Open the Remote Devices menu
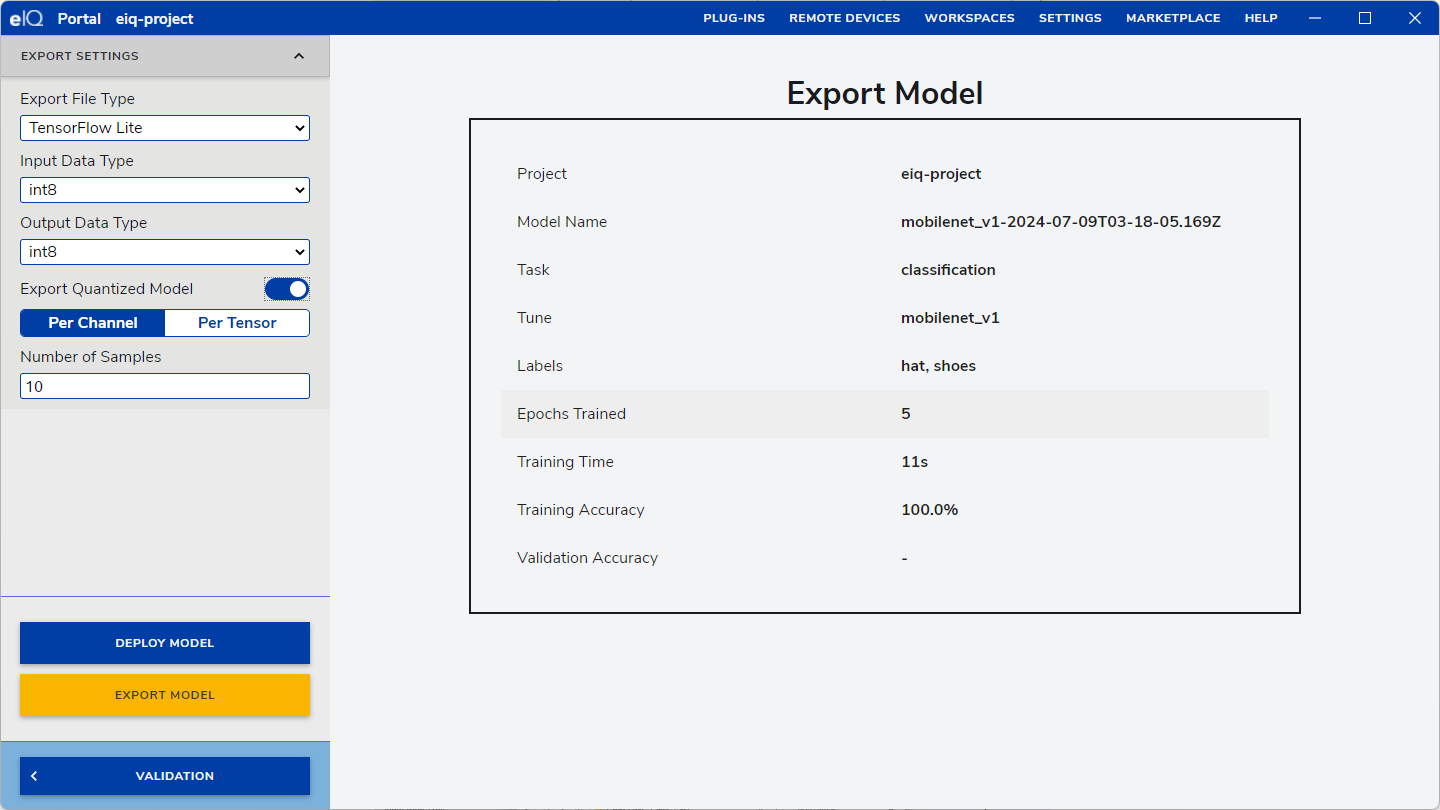Screen dimensions: 1440x810 [x=844, y=18]
